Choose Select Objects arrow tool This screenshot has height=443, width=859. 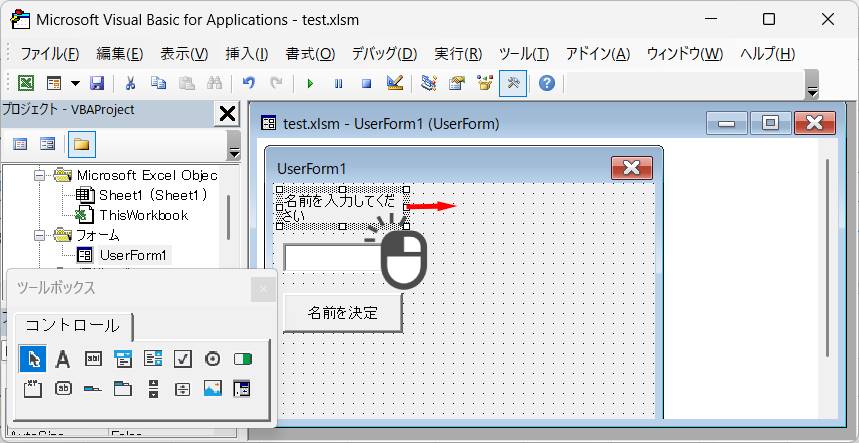33,359
